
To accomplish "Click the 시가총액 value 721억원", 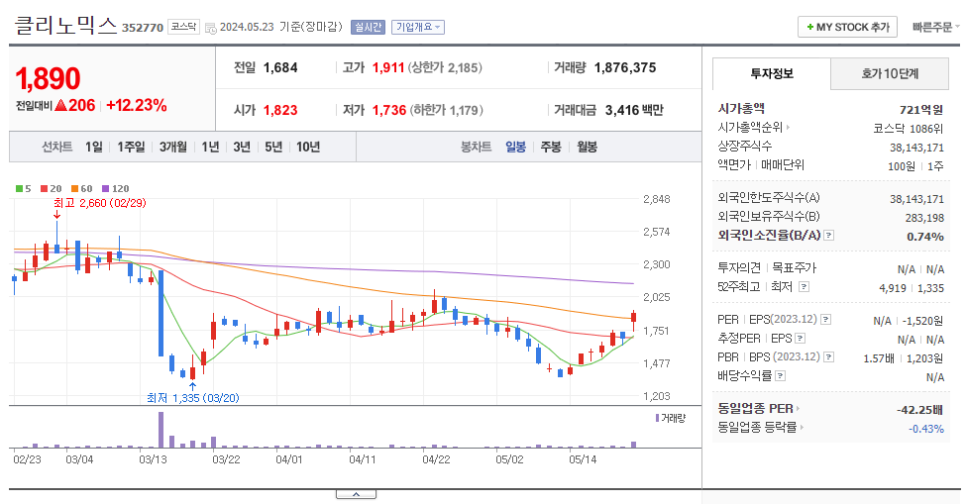I will (920, 110).
